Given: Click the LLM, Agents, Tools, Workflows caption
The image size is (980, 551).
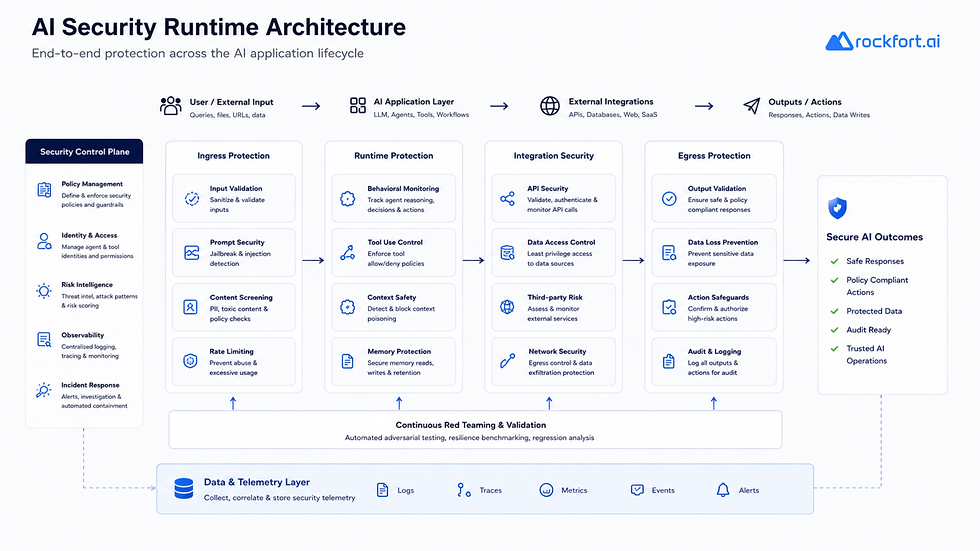Looking at the screenshot, I should click(421, 115).
